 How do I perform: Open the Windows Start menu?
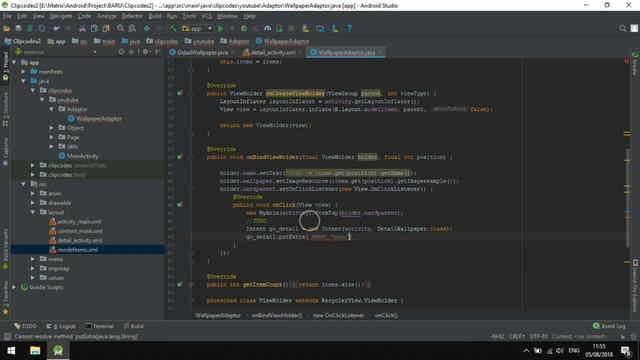click(x=11, y=351)
